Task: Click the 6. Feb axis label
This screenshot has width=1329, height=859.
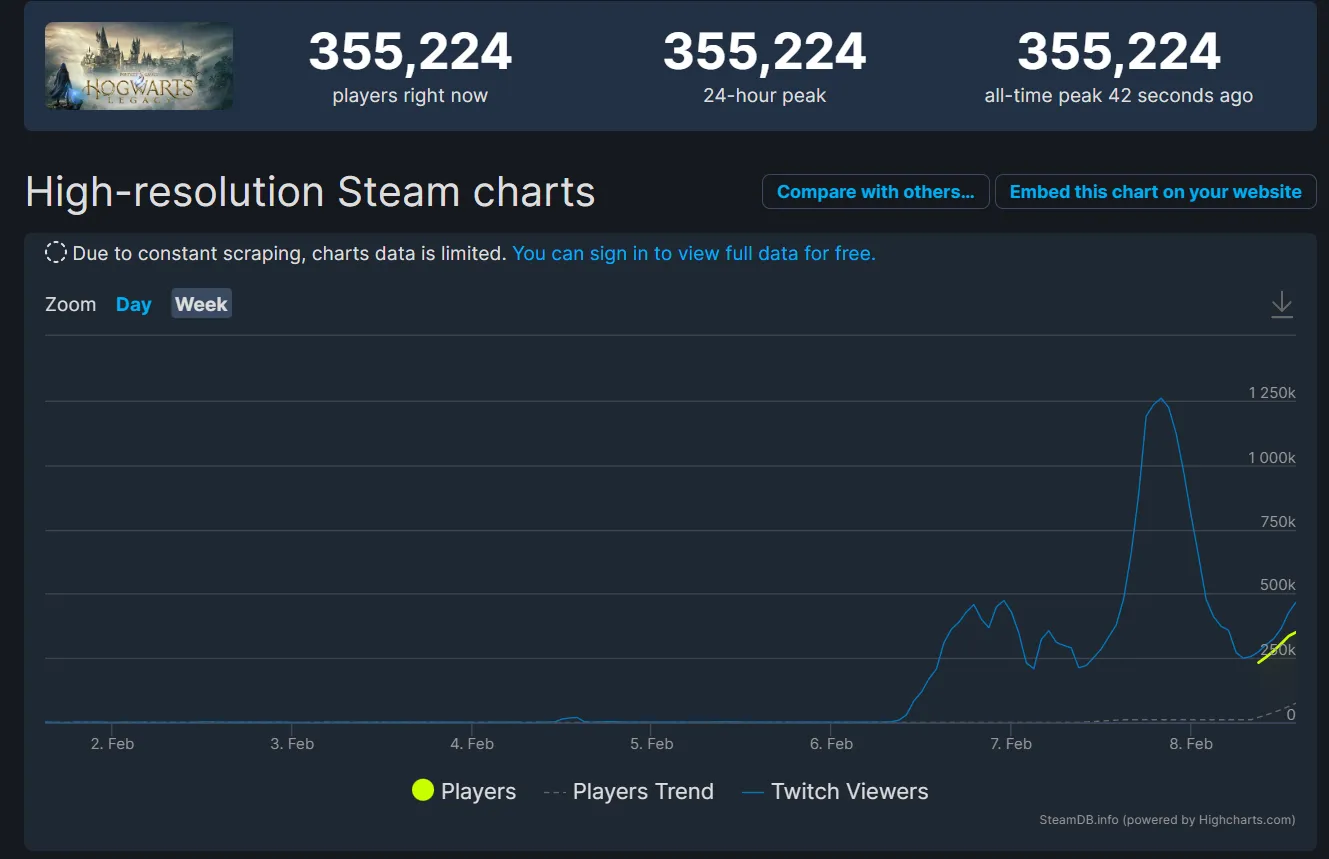Action: tap(831, 743)
